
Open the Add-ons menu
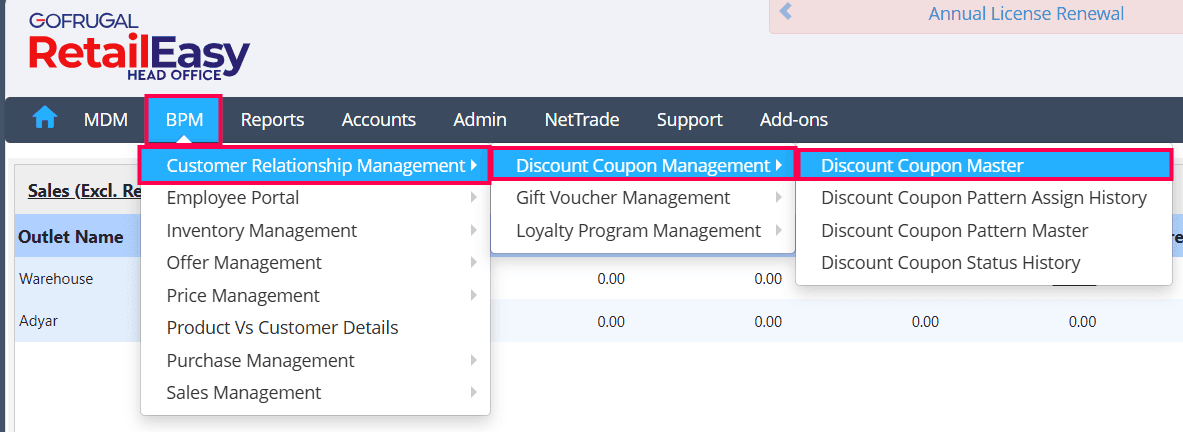pyautogui.click(x=794, y=119)
